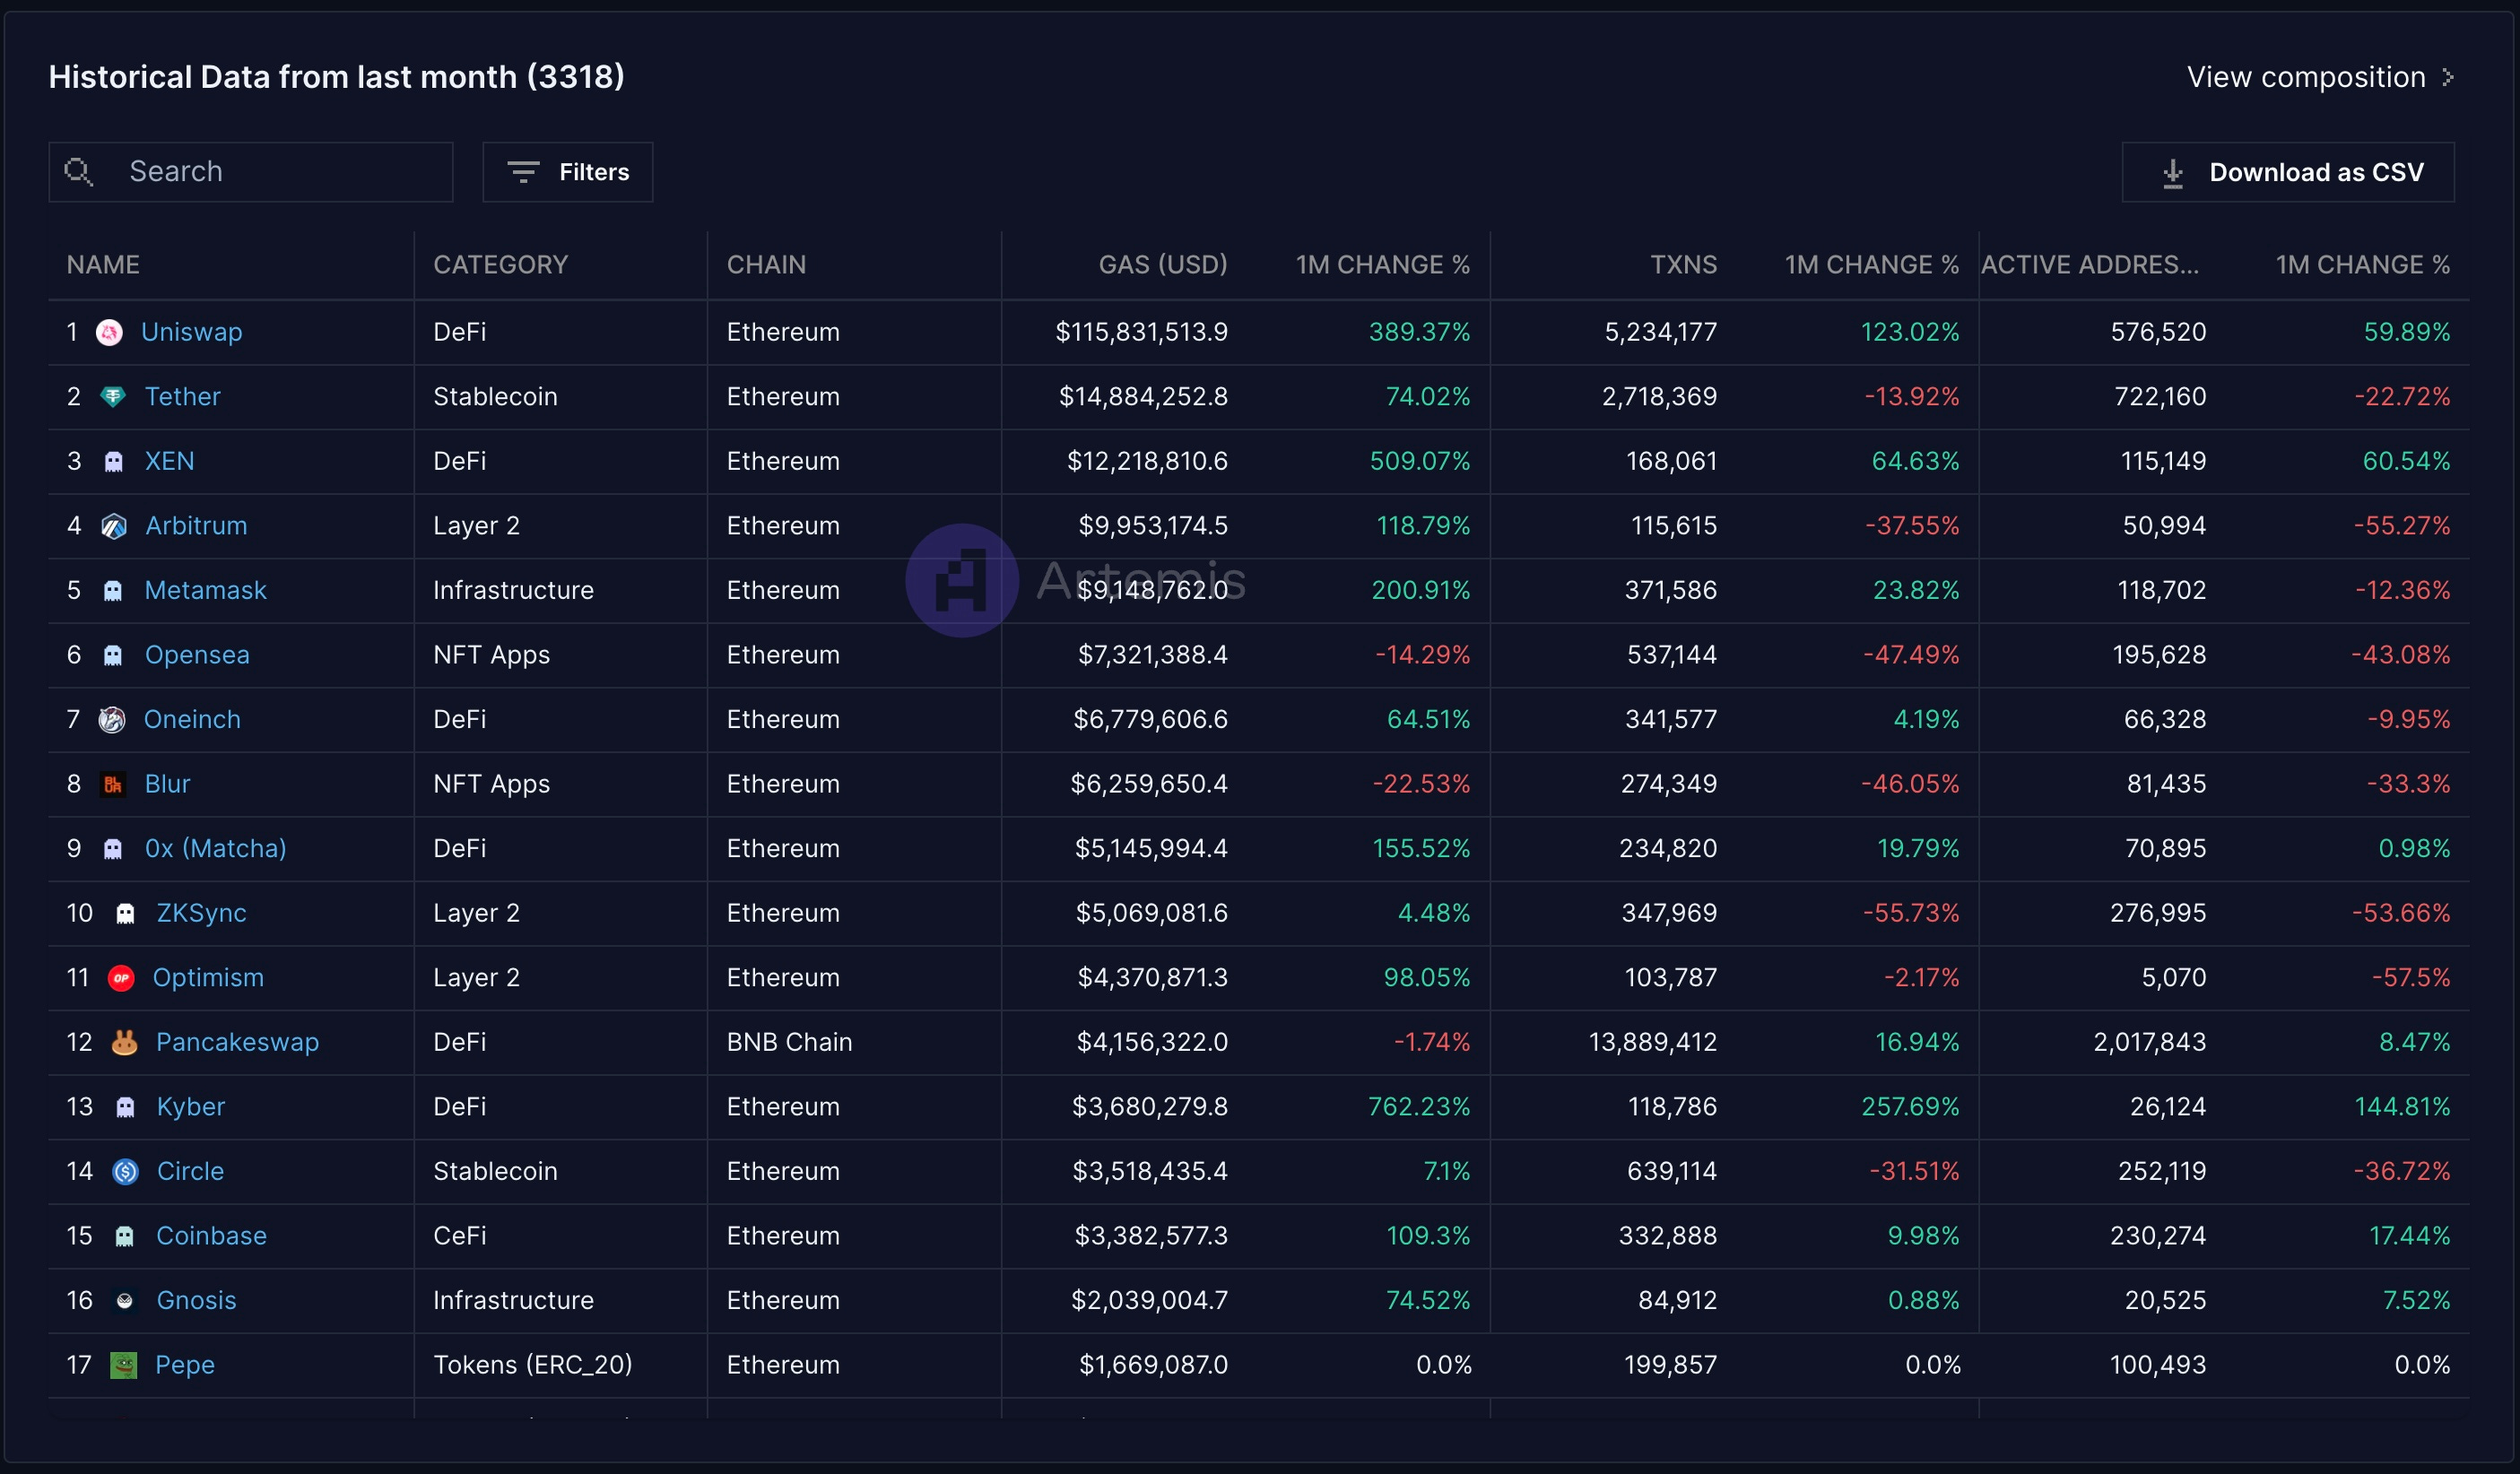Screen dimensions: 2520x1474
Task: Sort by GAS (USD) column header
Action: click(x=1163, y=265)
